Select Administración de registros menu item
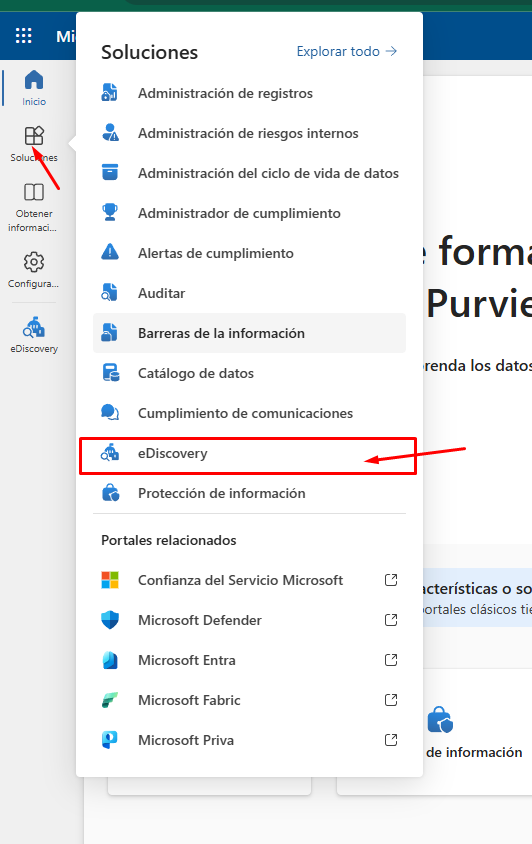Image resolution: width=532 pixels, height=844 pixels. 249,93
